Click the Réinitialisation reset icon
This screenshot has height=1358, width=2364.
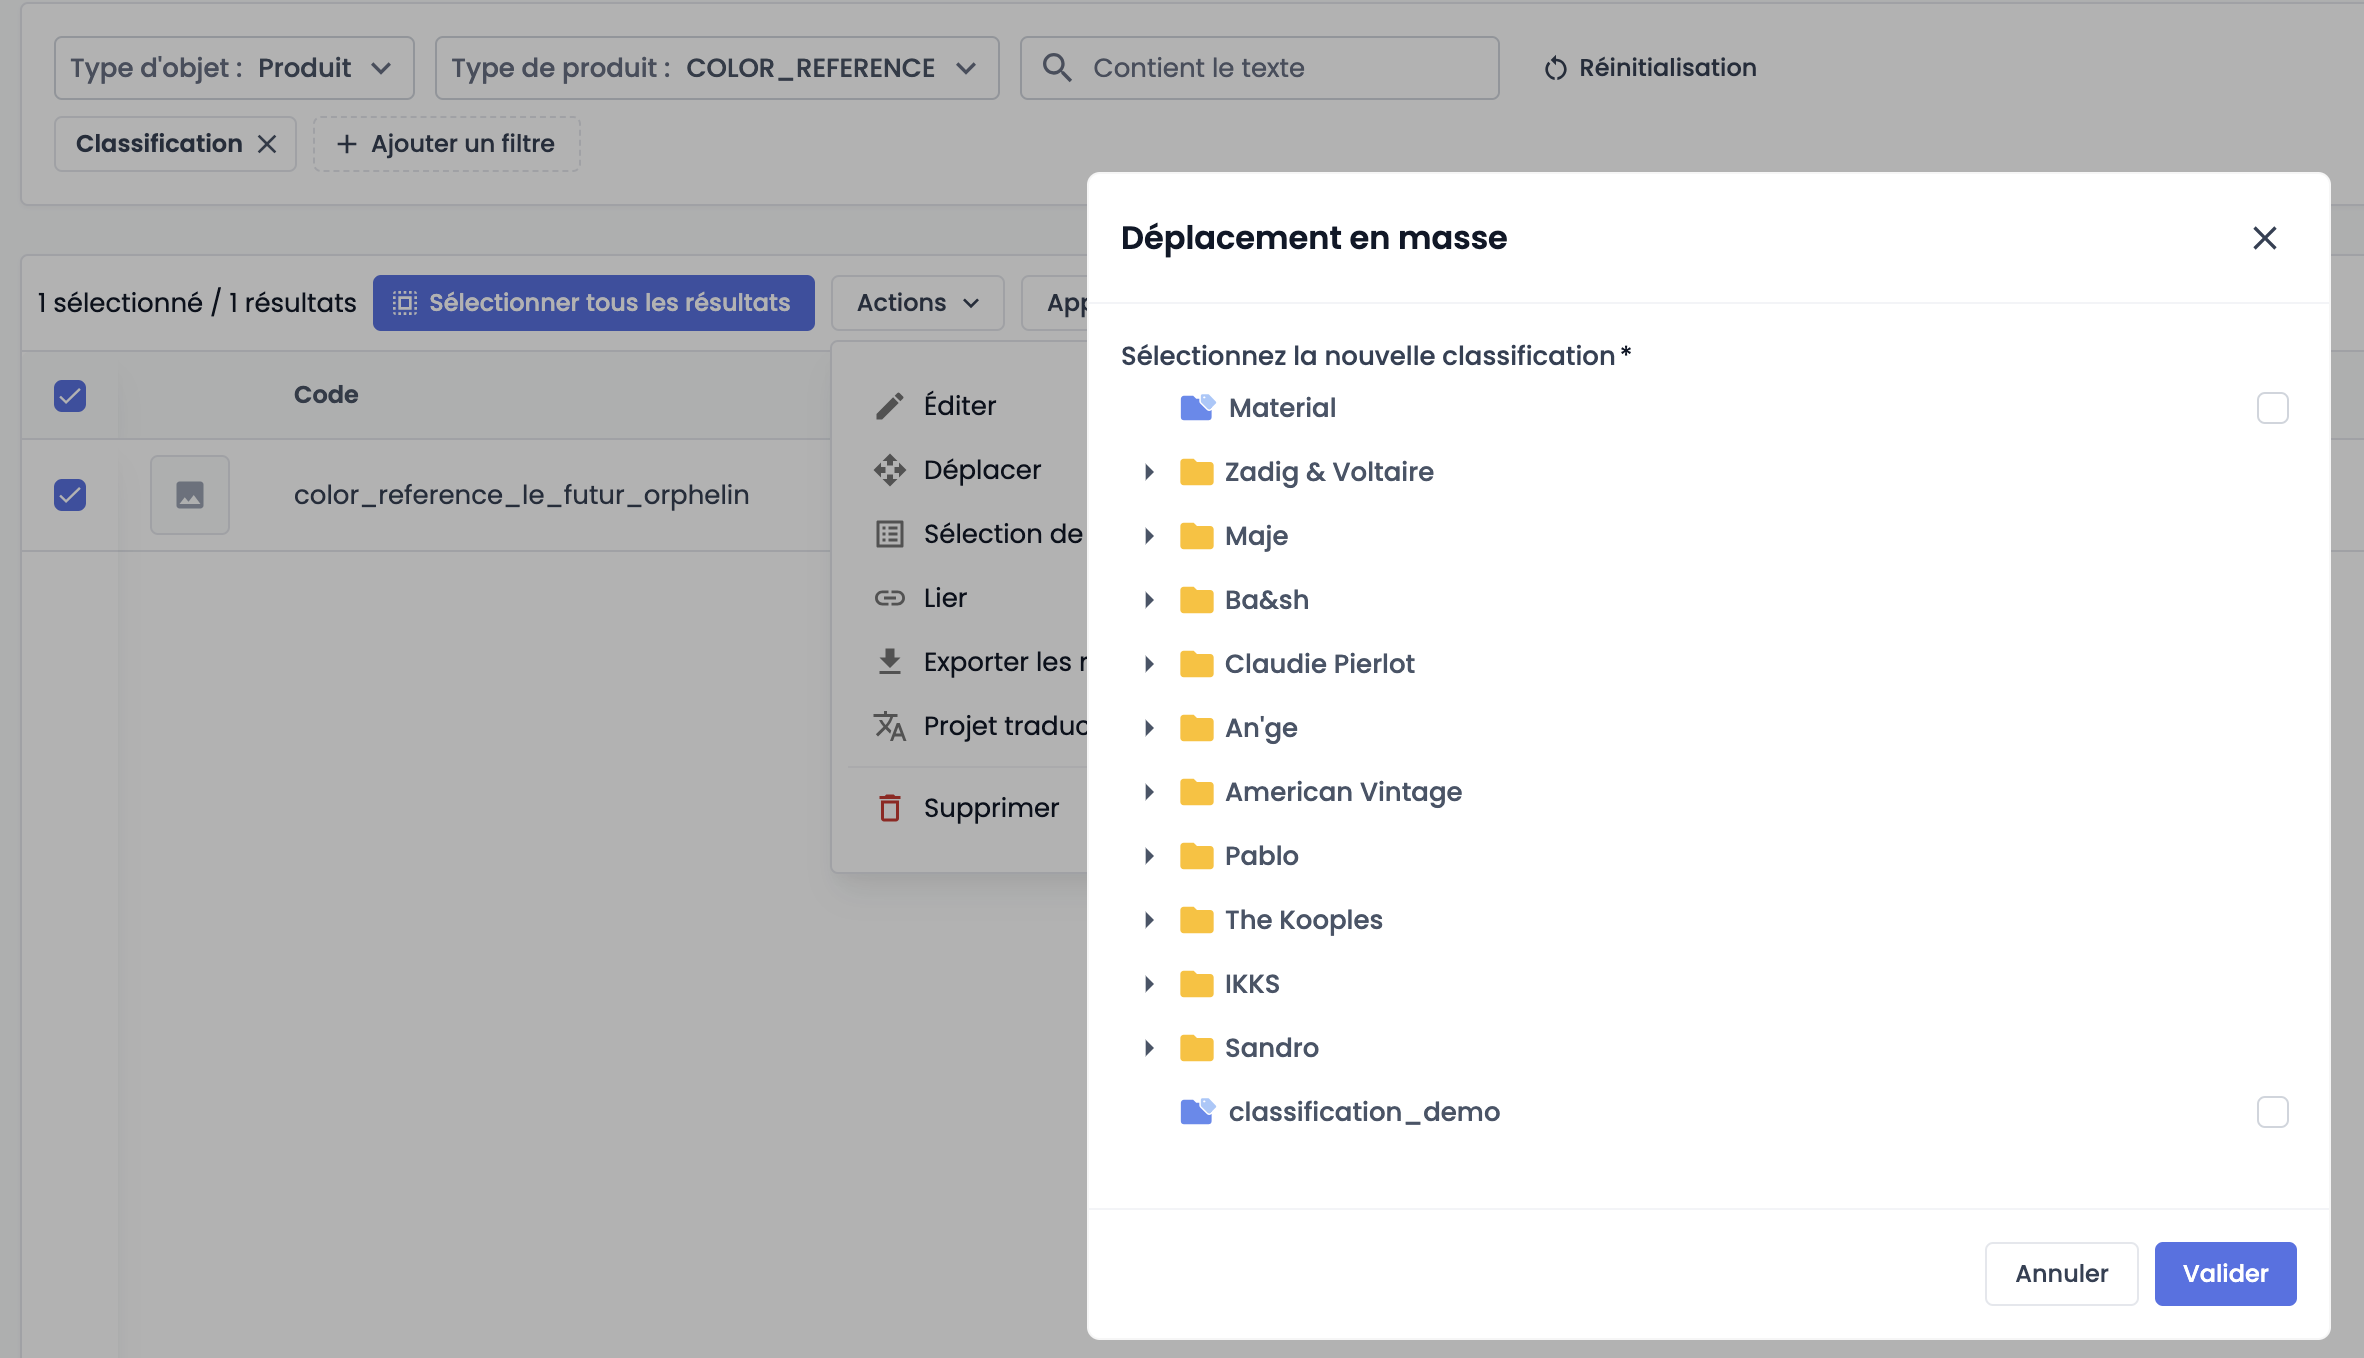[1555, 68]
